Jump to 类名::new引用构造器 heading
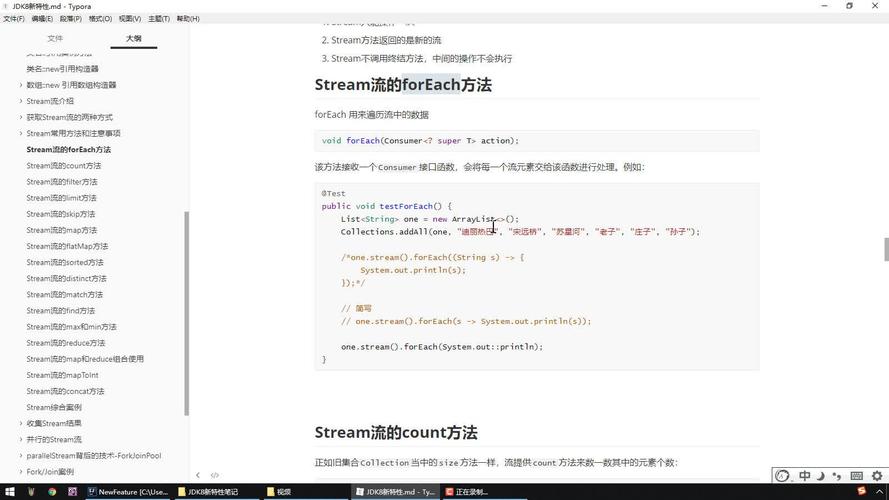Viewport: 889px width, 500px height. click(x=62, y=69)
